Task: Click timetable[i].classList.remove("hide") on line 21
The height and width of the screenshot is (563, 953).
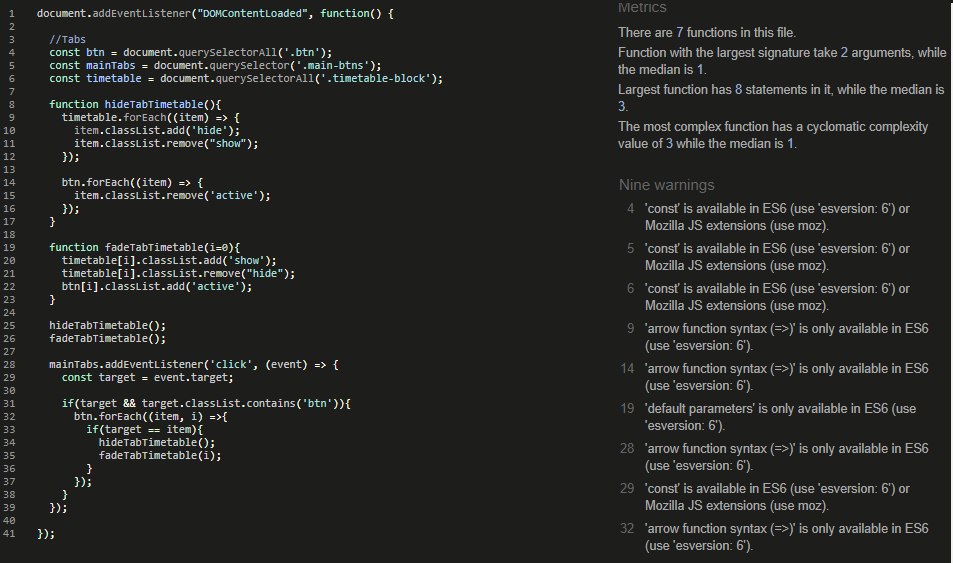Action: point(178,274)
